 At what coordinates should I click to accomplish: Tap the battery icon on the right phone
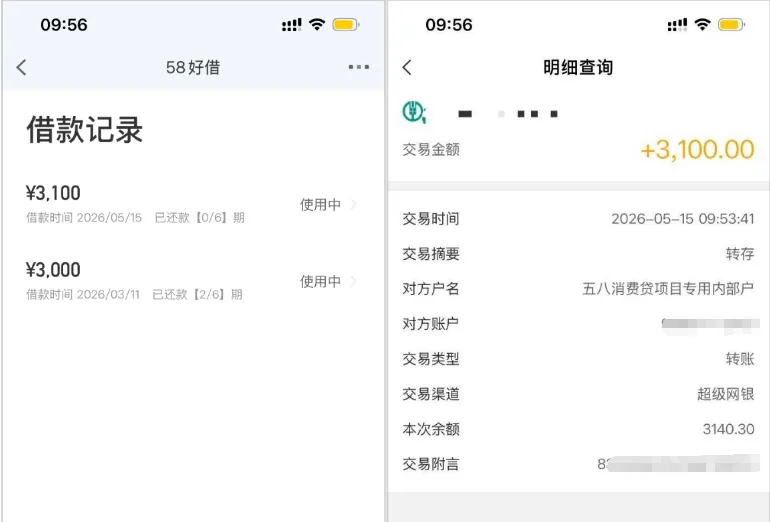tap(731, 24)
